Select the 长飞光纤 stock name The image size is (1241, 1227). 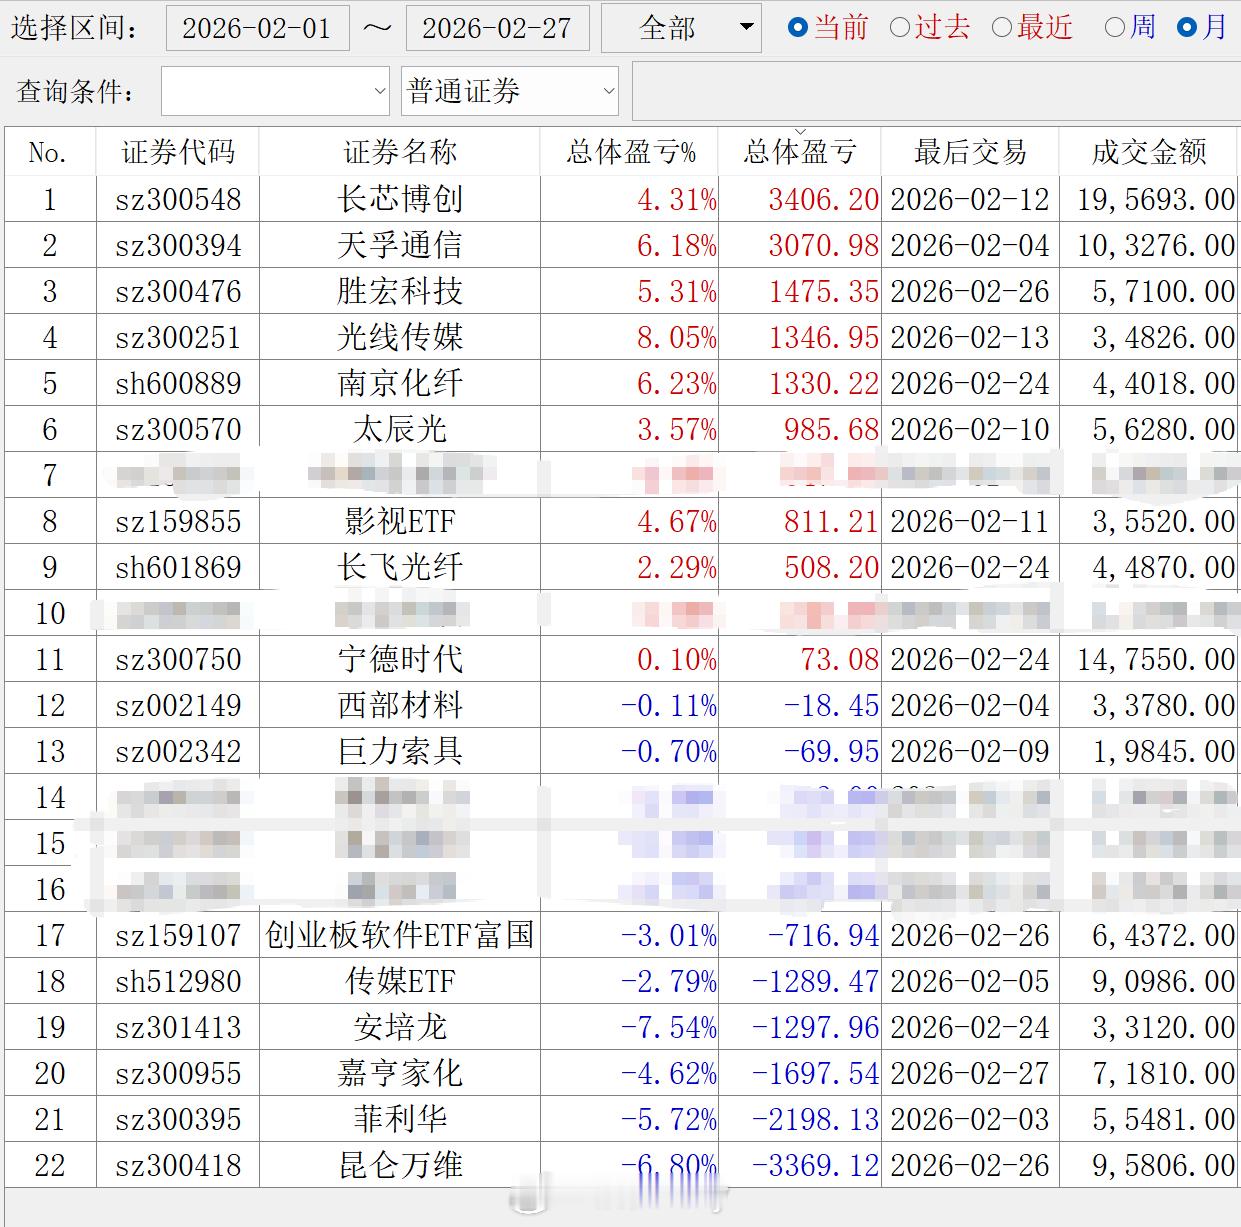[400, 567]
